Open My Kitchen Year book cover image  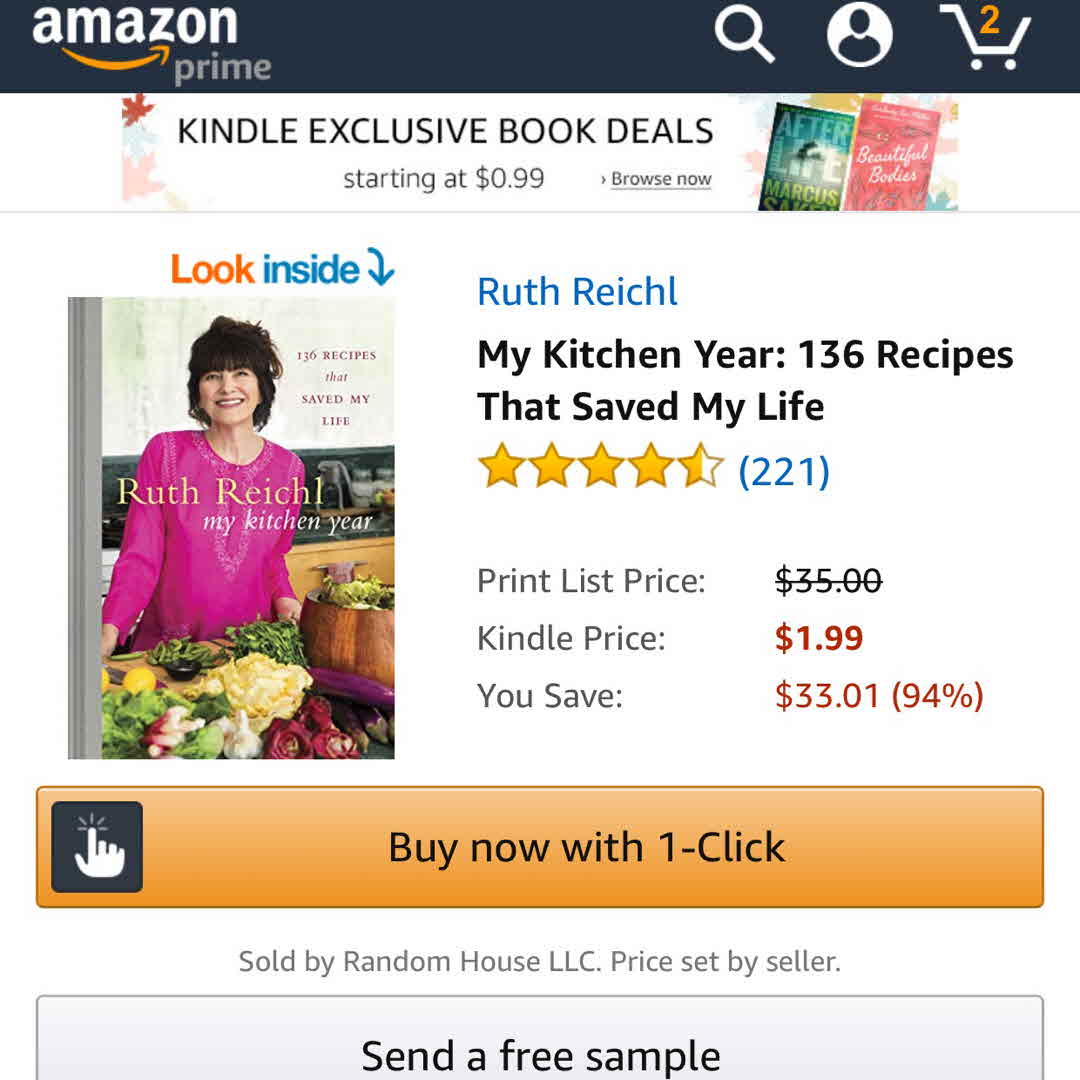[x=231, y=528]
